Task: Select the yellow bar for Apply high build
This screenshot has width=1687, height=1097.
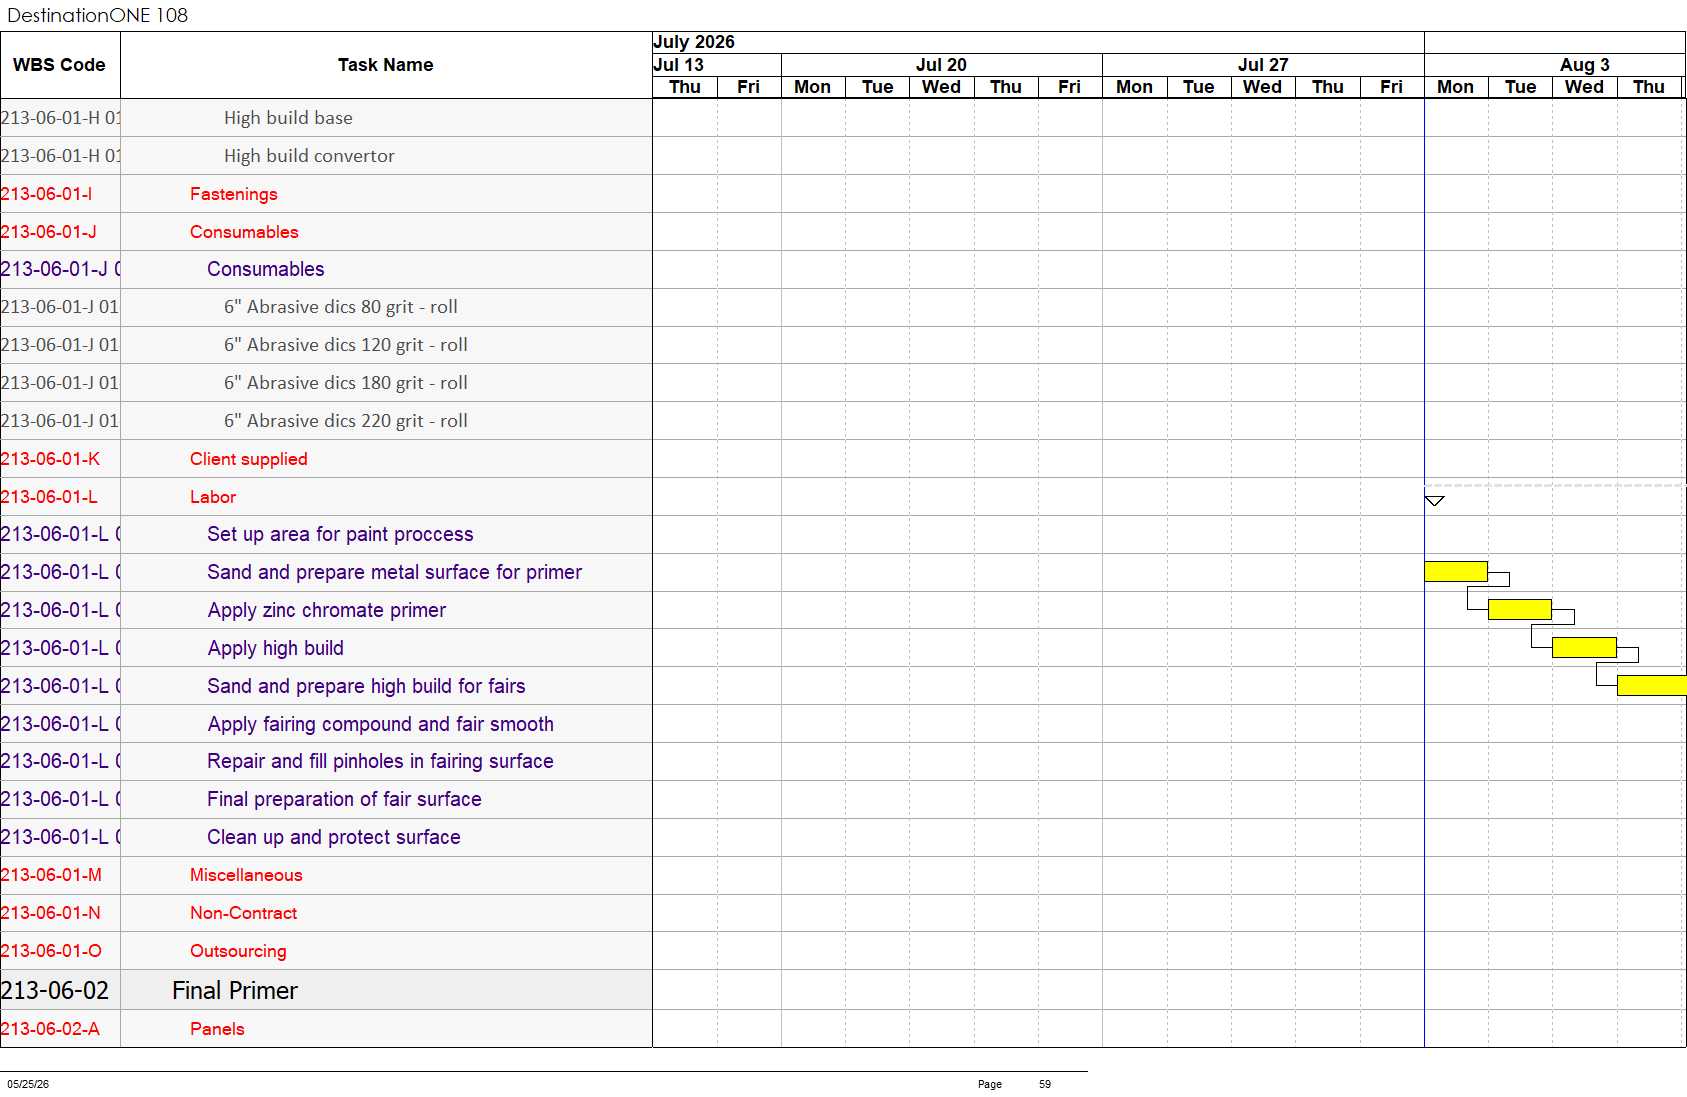Action: [x=1584, y=647]
